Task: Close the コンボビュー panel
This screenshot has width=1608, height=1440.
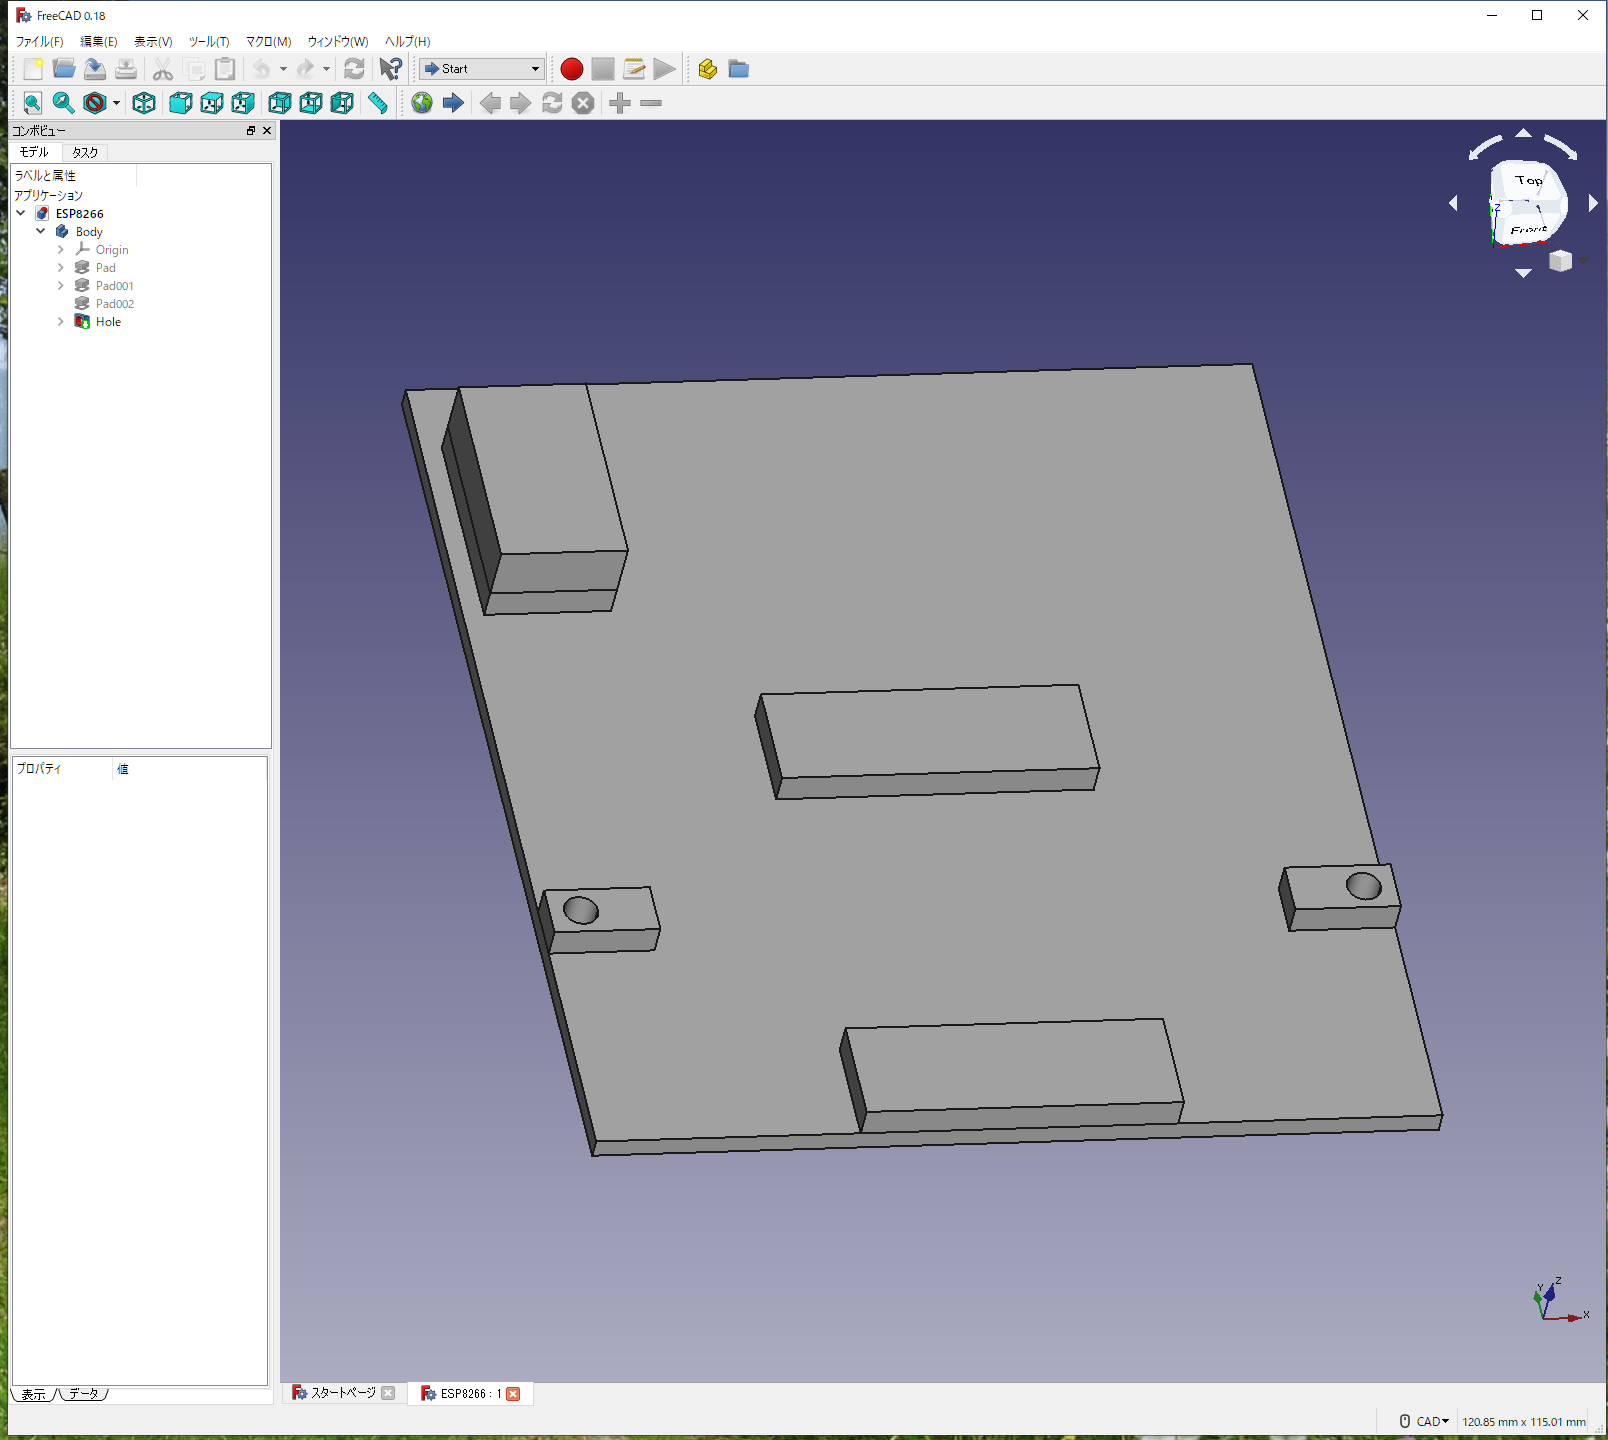Action: pyautogui.click(x=267, y=131)
